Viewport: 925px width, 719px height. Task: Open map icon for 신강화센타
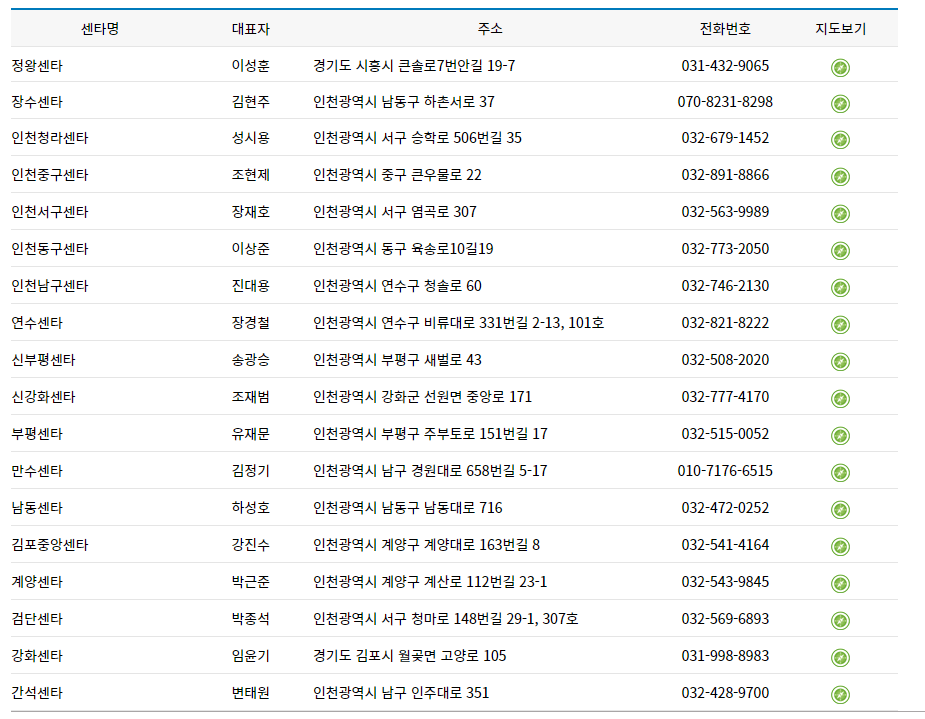point(840,399)
